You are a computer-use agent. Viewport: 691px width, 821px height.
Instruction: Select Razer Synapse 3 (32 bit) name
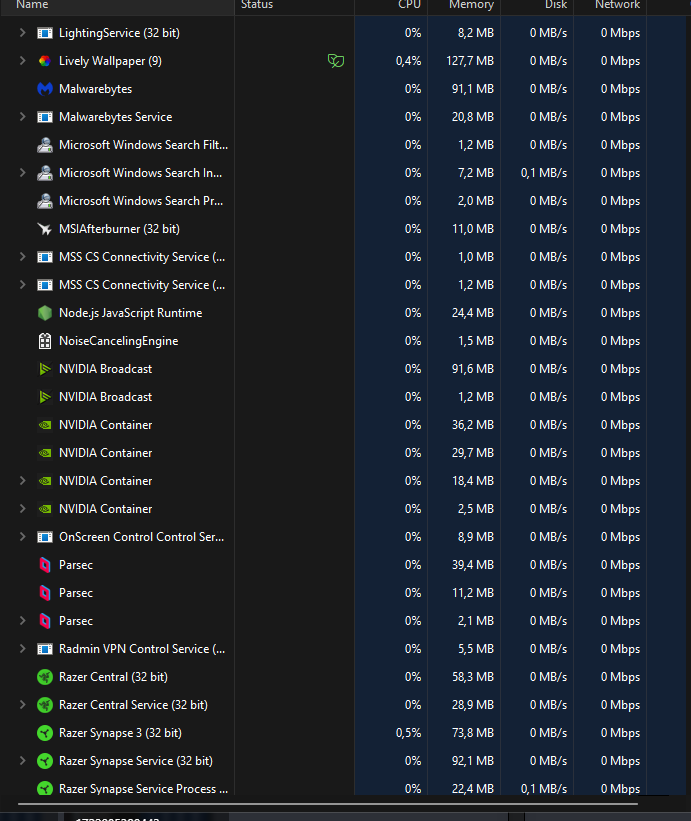tap(120, 733)
